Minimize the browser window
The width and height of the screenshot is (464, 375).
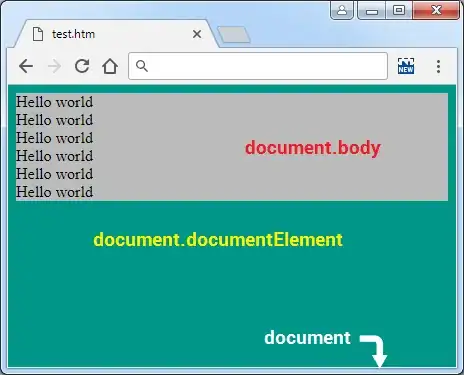coord(372,10)
